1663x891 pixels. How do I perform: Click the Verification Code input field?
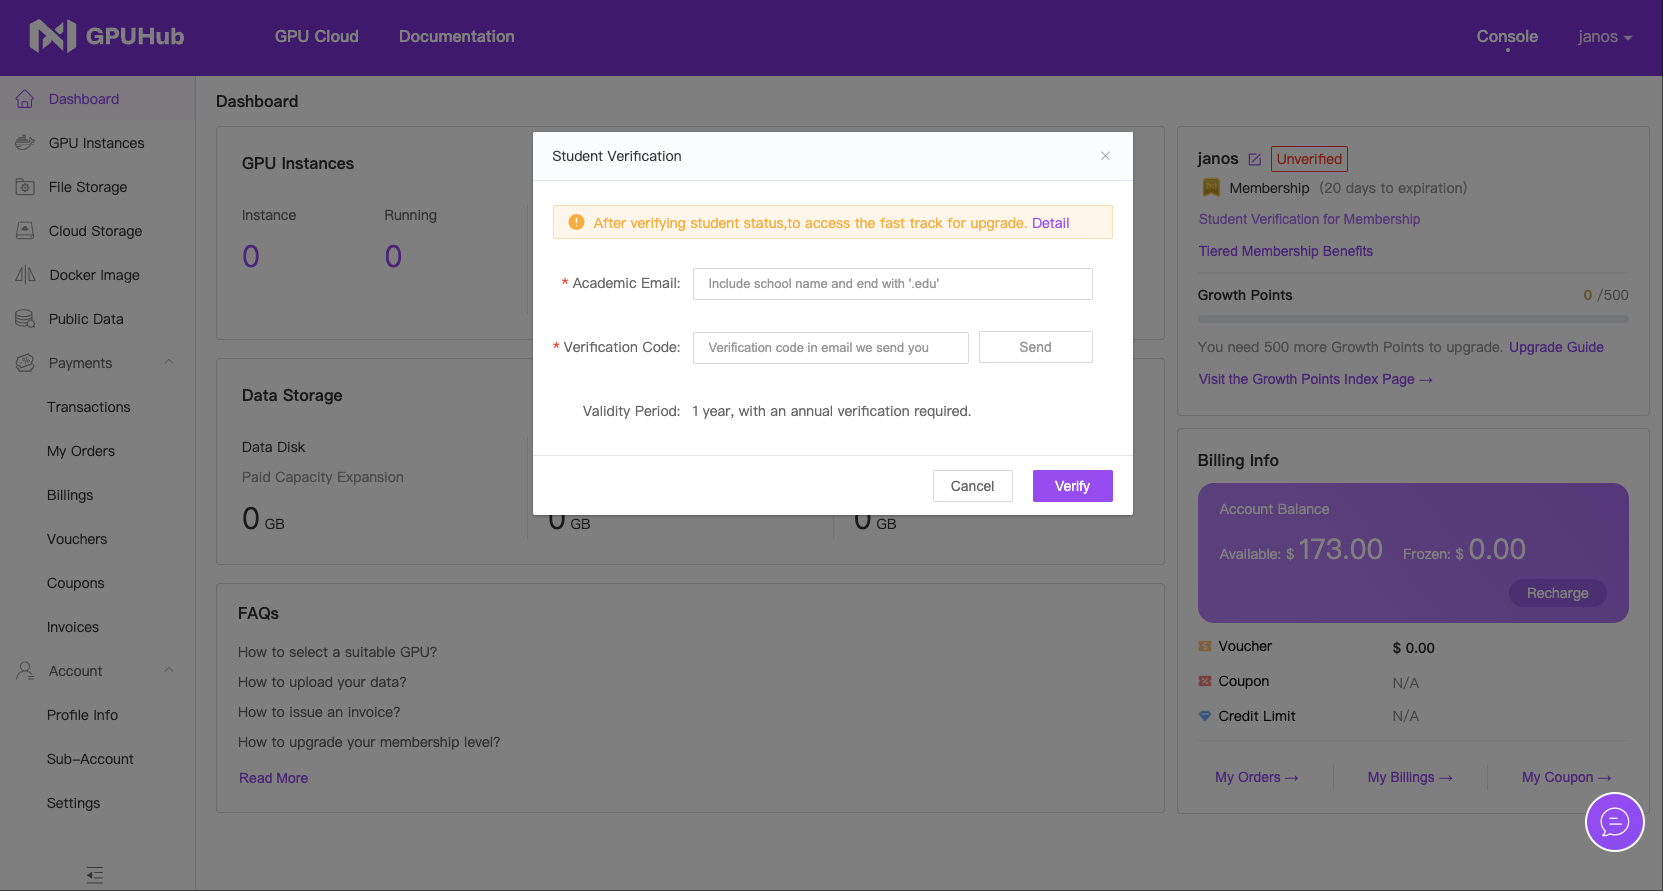tap(830, 348)
